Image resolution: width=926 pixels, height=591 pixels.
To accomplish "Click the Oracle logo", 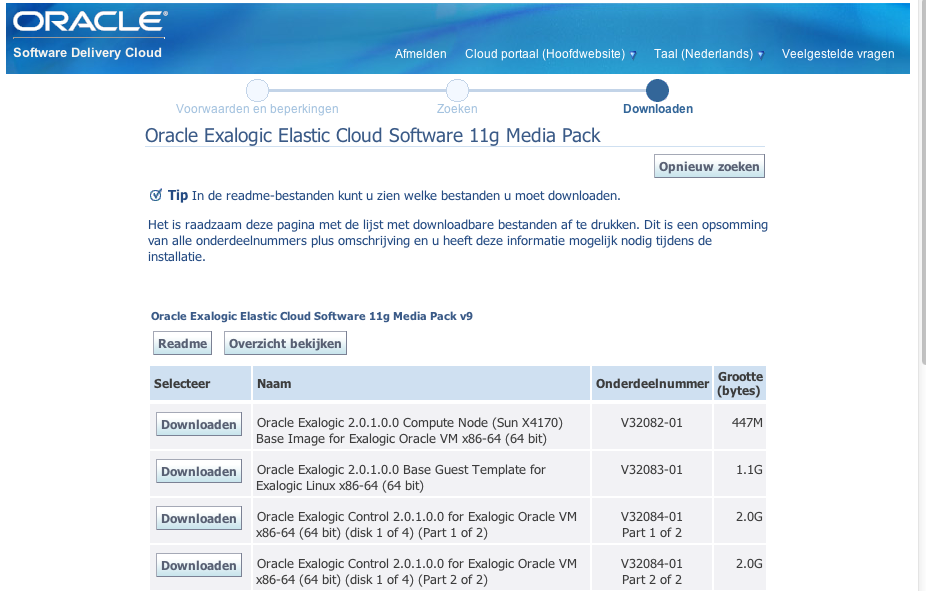I will point(90,21).
